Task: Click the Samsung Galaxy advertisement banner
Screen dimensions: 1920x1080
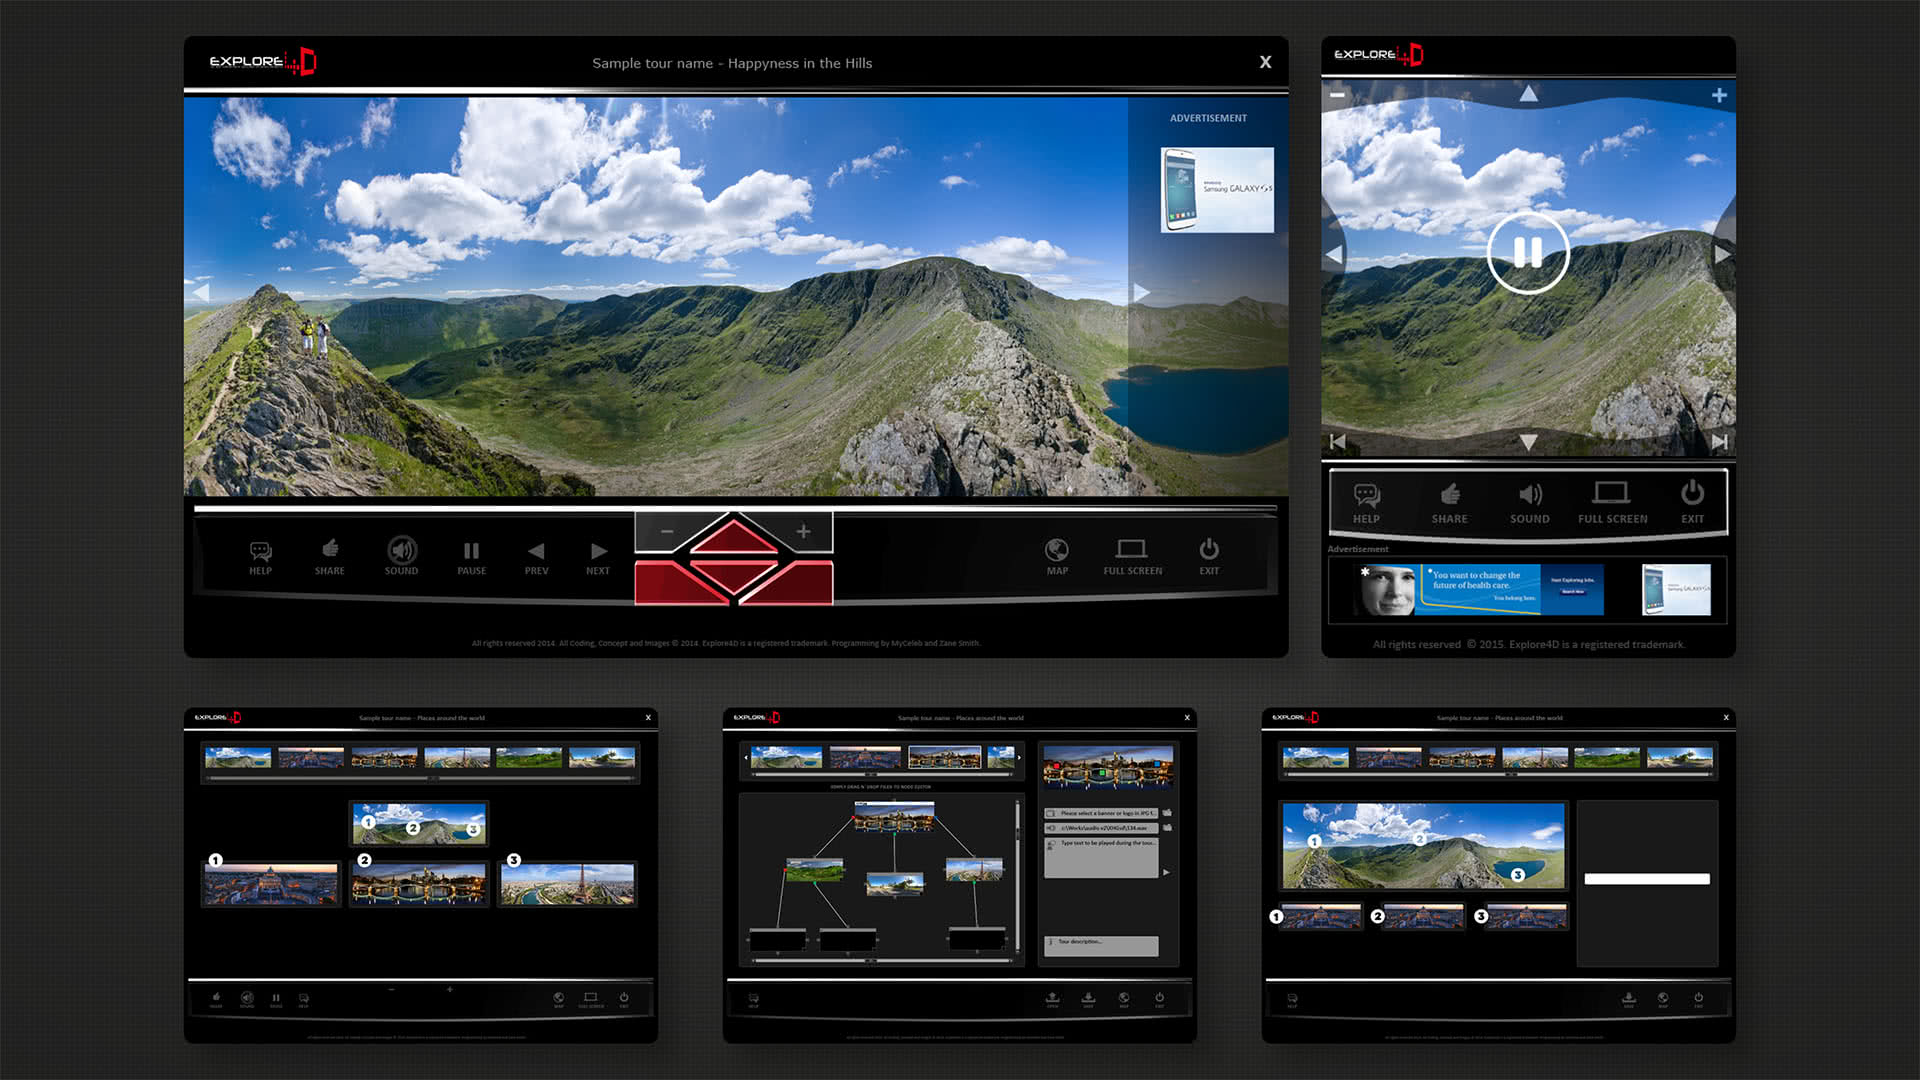Action: point(1217,190)
